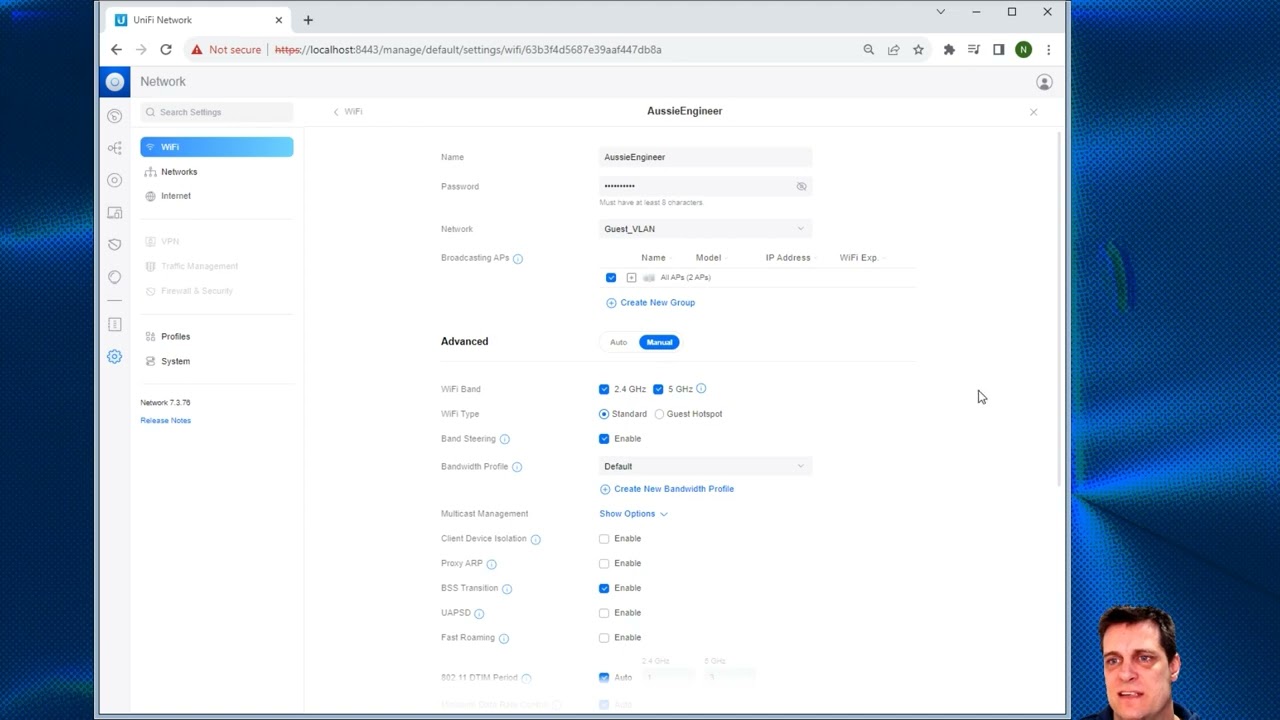Click the browser address bar URL

pyautogui.click(x=468, y=49)
